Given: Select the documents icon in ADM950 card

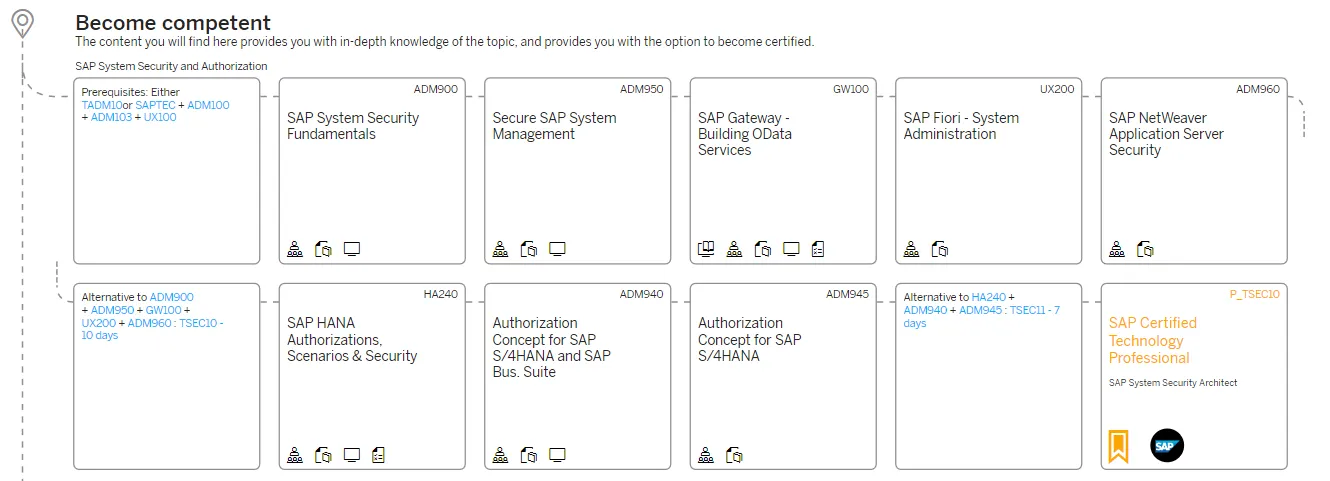Looking at the screenshot, I should pos(529,249).
